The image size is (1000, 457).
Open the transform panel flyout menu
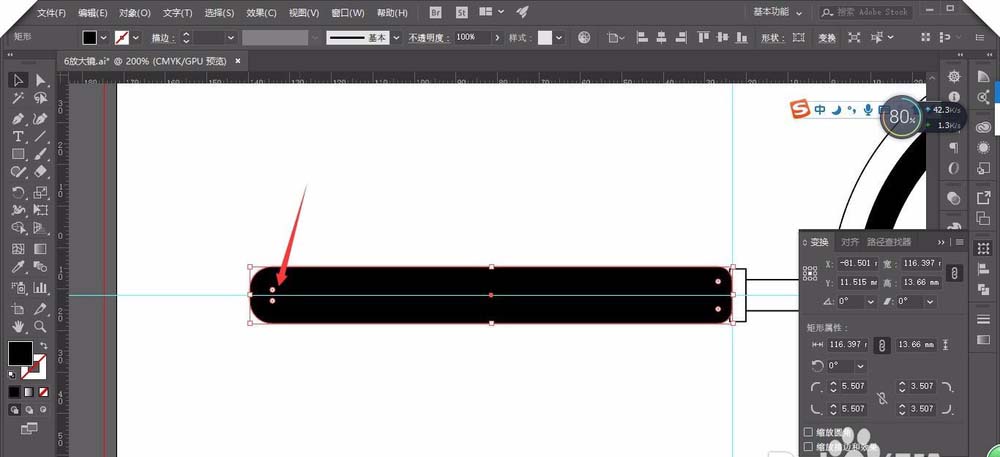[x=959, y=242]
